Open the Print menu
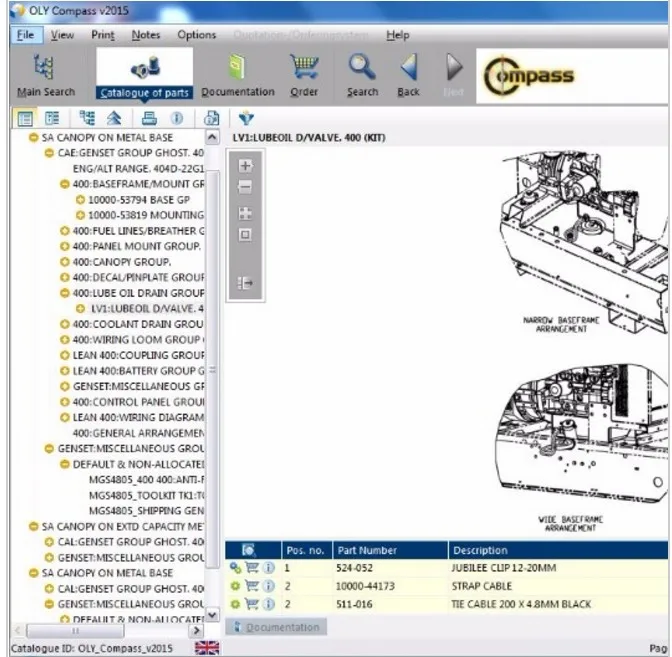Screen dimensions: 672x657 point(103,35)
